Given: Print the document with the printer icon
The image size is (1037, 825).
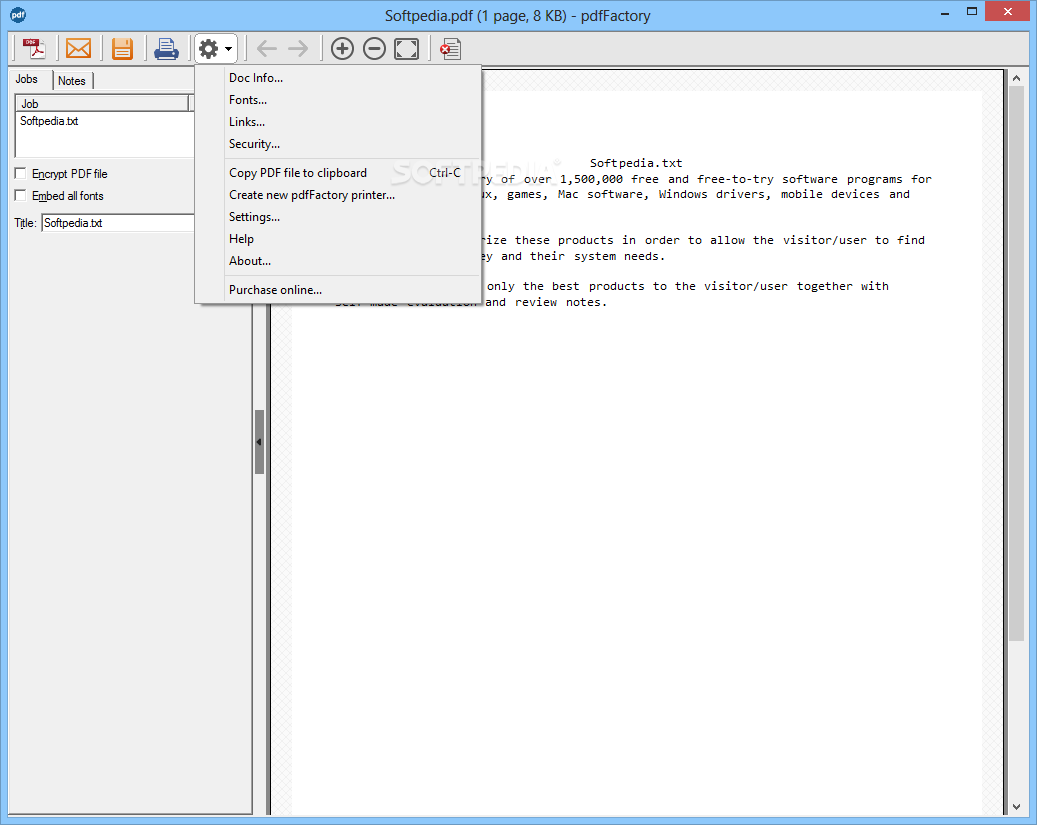Looking at the screenshot, I should coord(166,49).
